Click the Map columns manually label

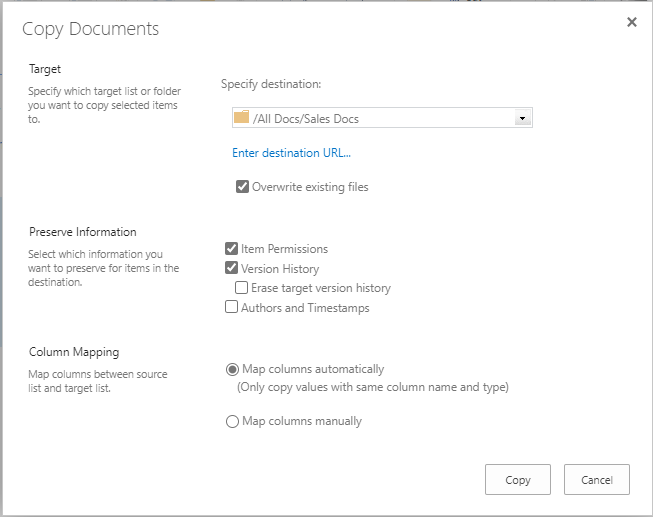click(x=302, y=421)
